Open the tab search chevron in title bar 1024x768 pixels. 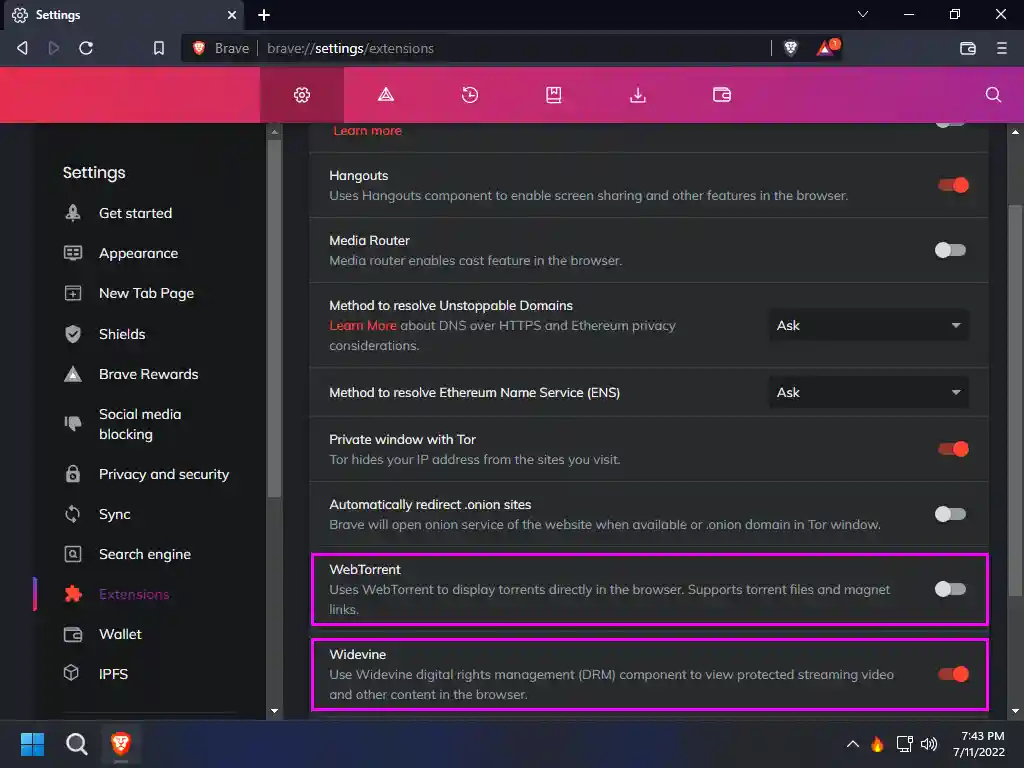click(863, 14)
